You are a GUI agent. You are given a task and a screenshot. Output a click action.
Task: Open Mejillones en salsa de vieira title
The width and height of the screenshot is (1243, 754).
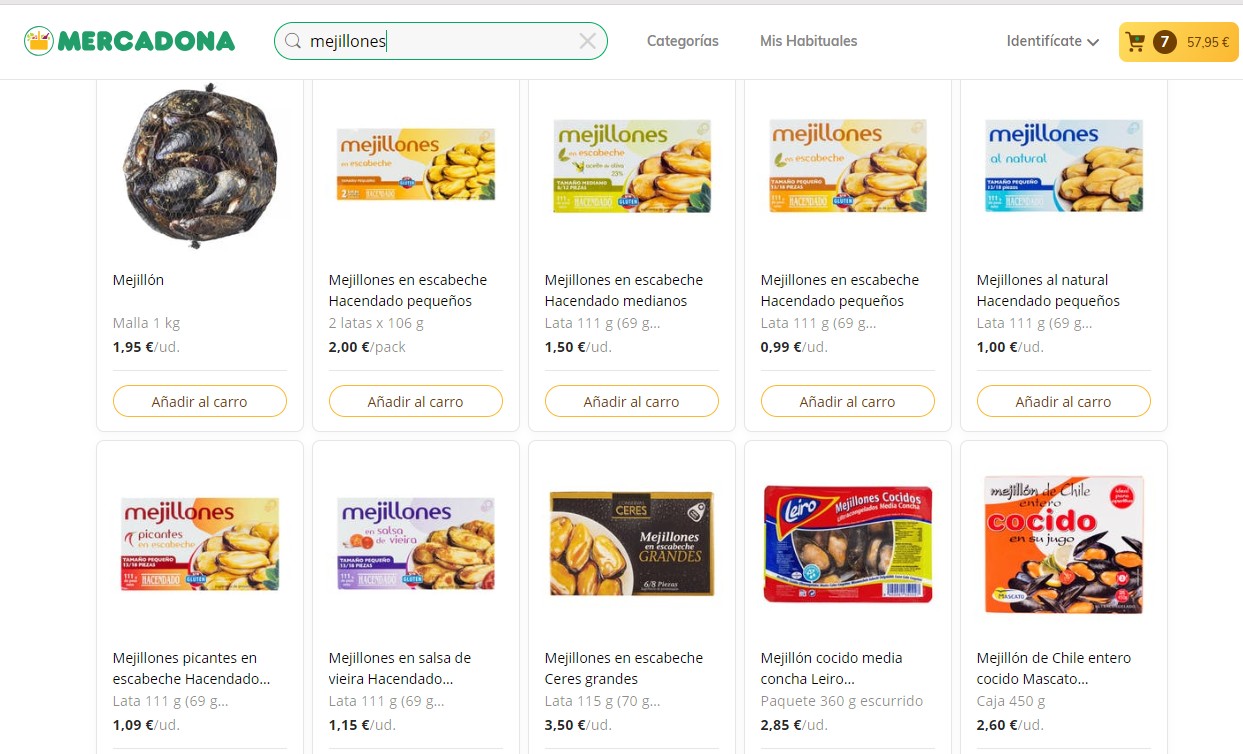400,668
